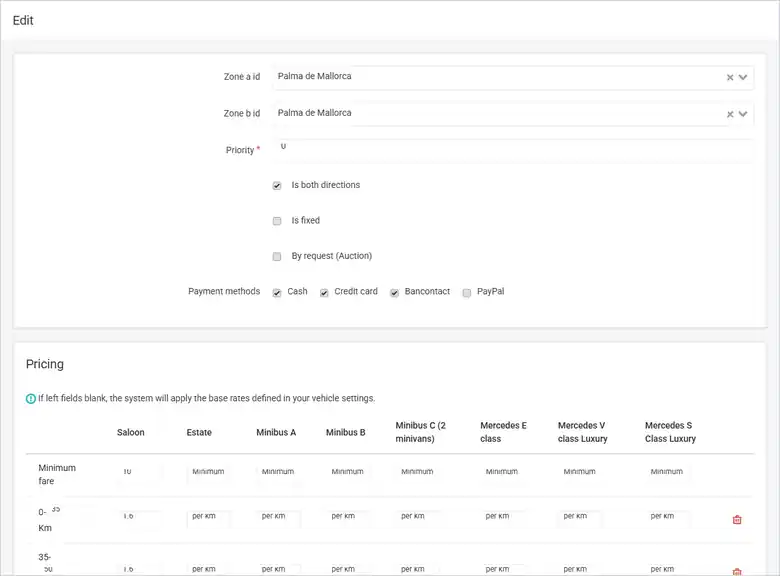Click the Minibus B column header

pos(346,432)
